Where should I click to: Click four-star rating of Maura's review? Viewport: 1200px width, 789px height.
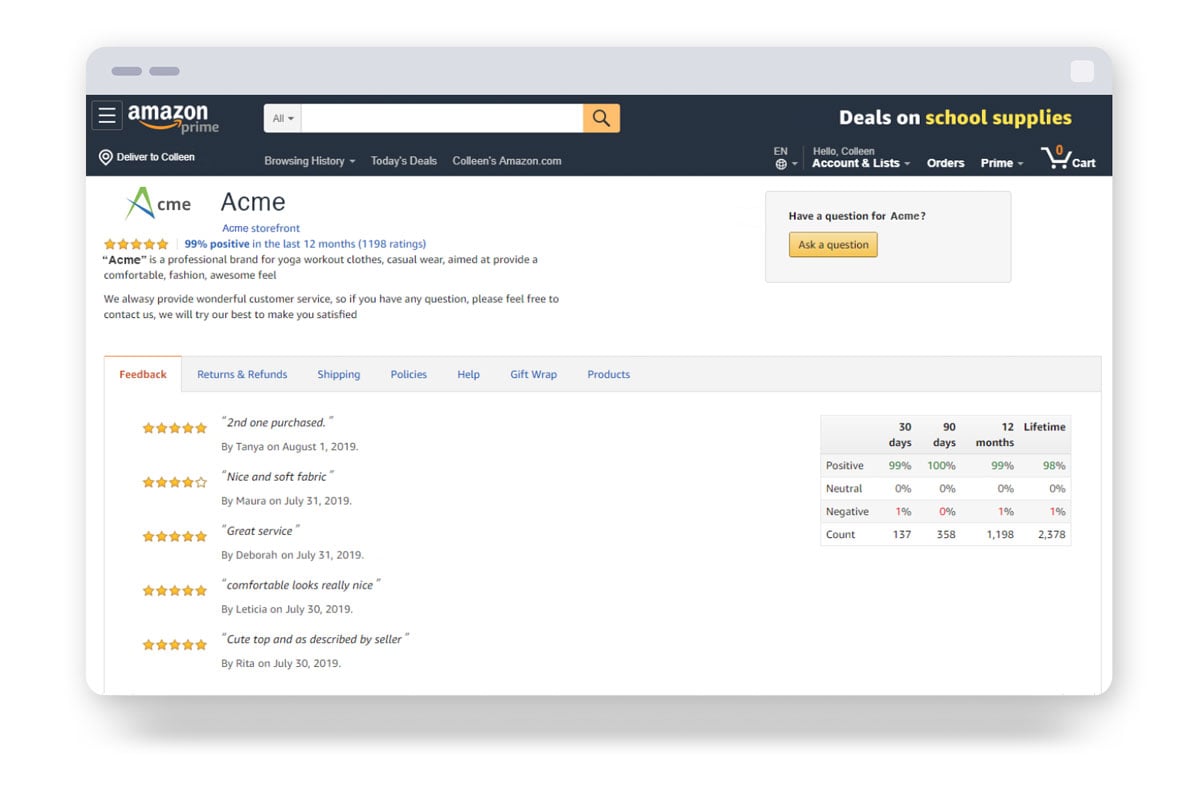[x=174, y=482]
